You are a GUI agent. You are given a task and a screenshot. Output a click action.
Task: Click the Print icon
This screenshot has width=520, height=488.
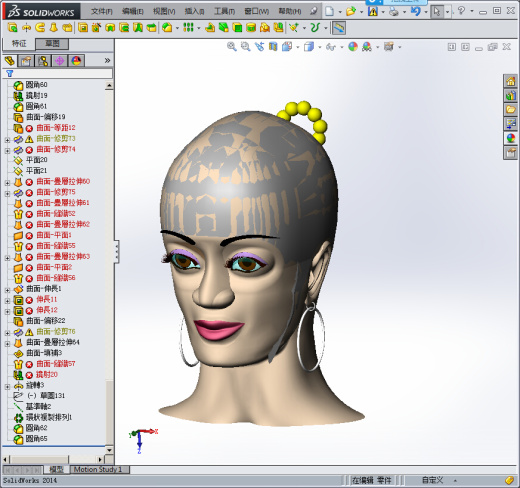point(394,11)
